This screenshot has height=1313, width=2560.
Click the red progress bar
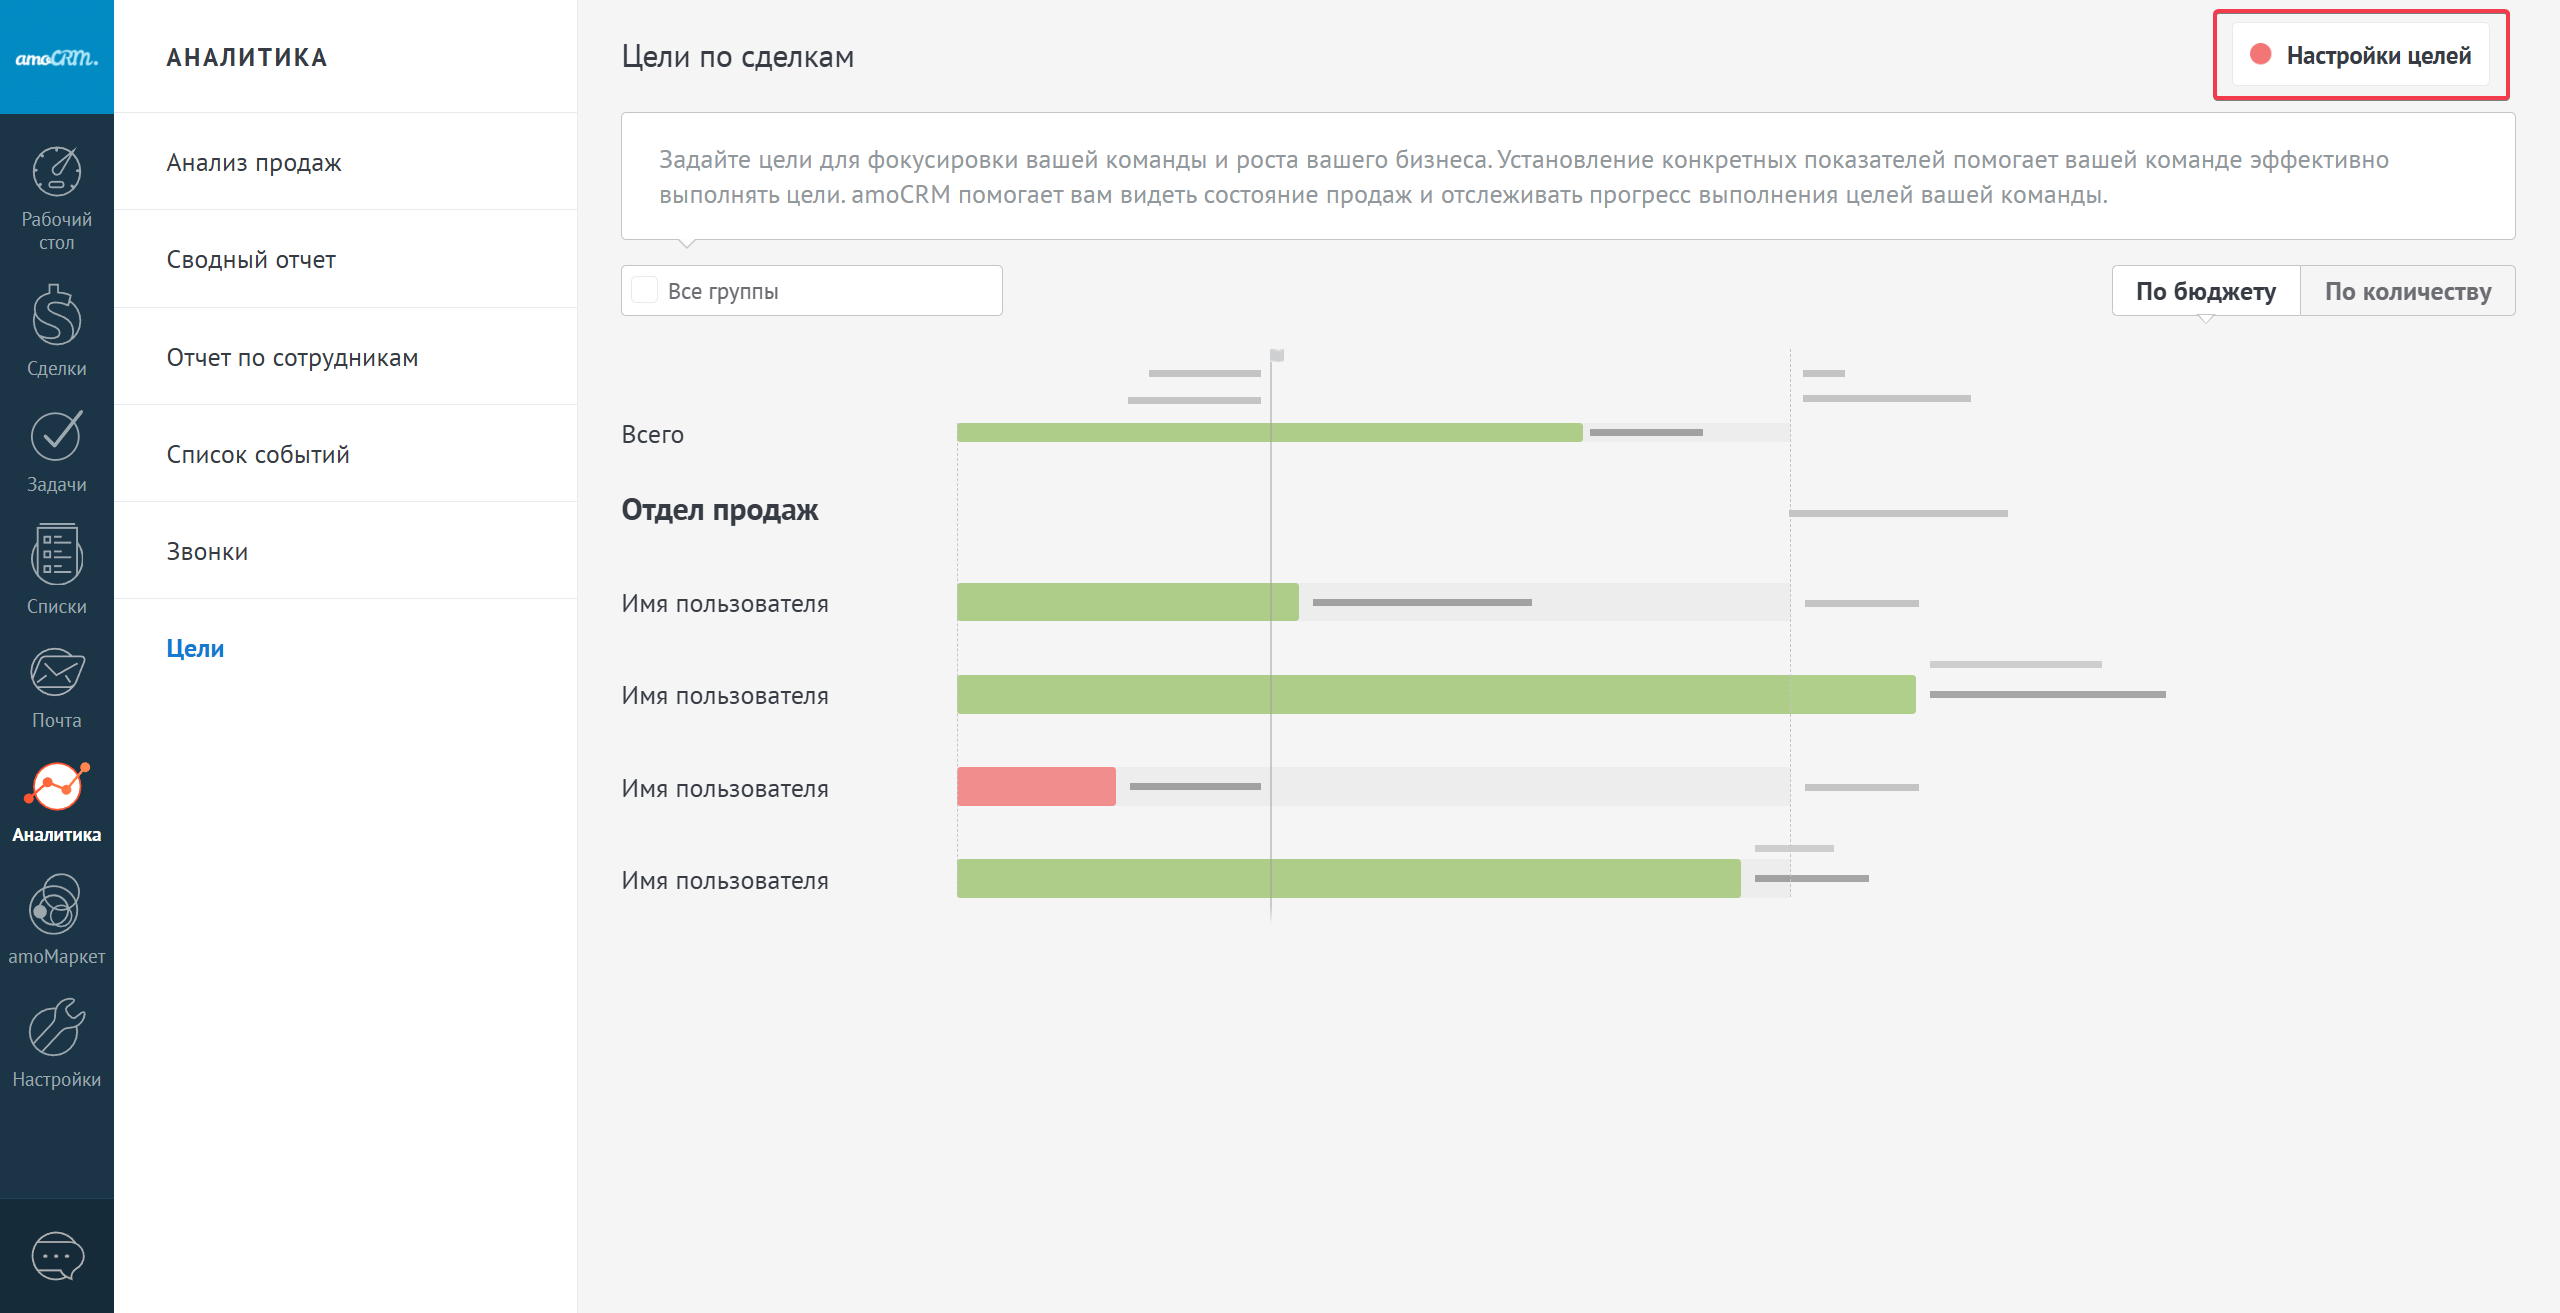(x=1035, y=787)
